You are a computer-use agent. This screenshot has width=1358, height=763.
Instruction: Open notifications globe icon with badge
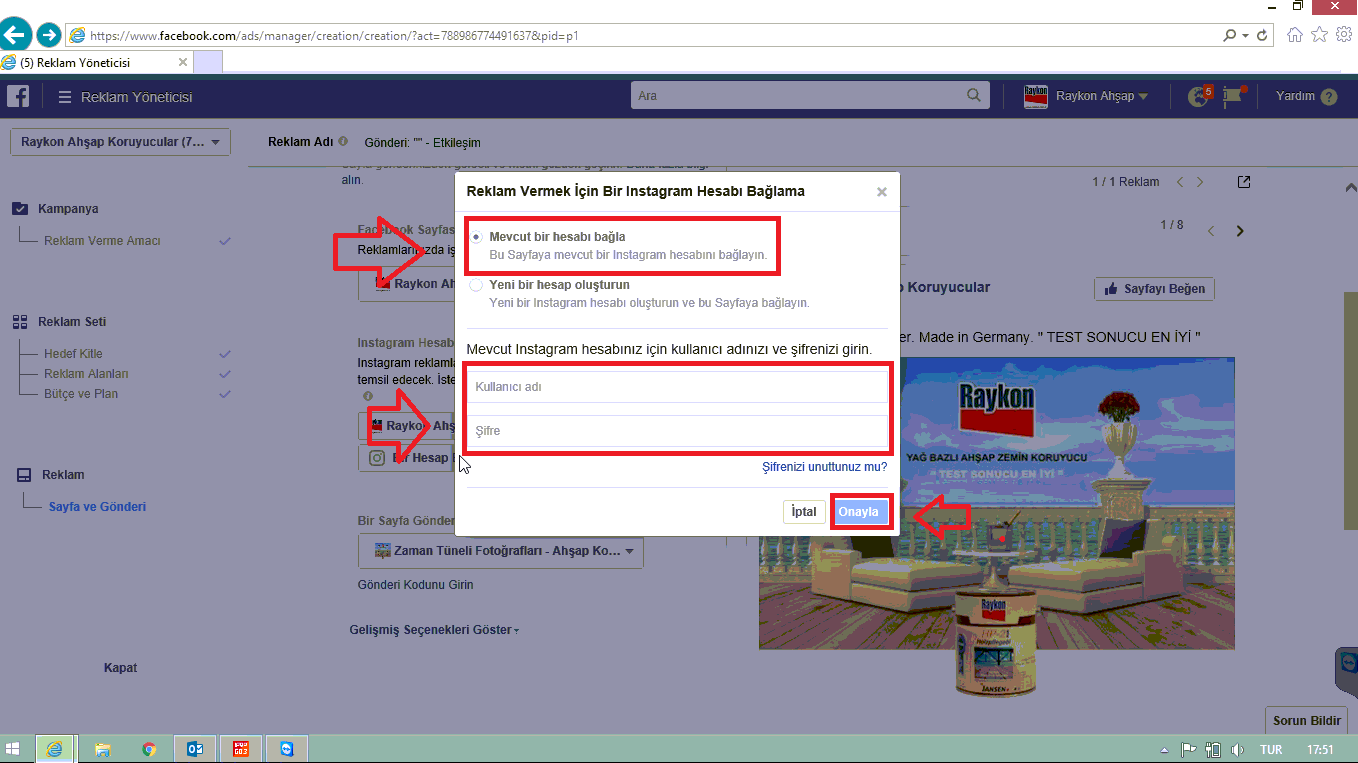click(x=1198, y=96)
